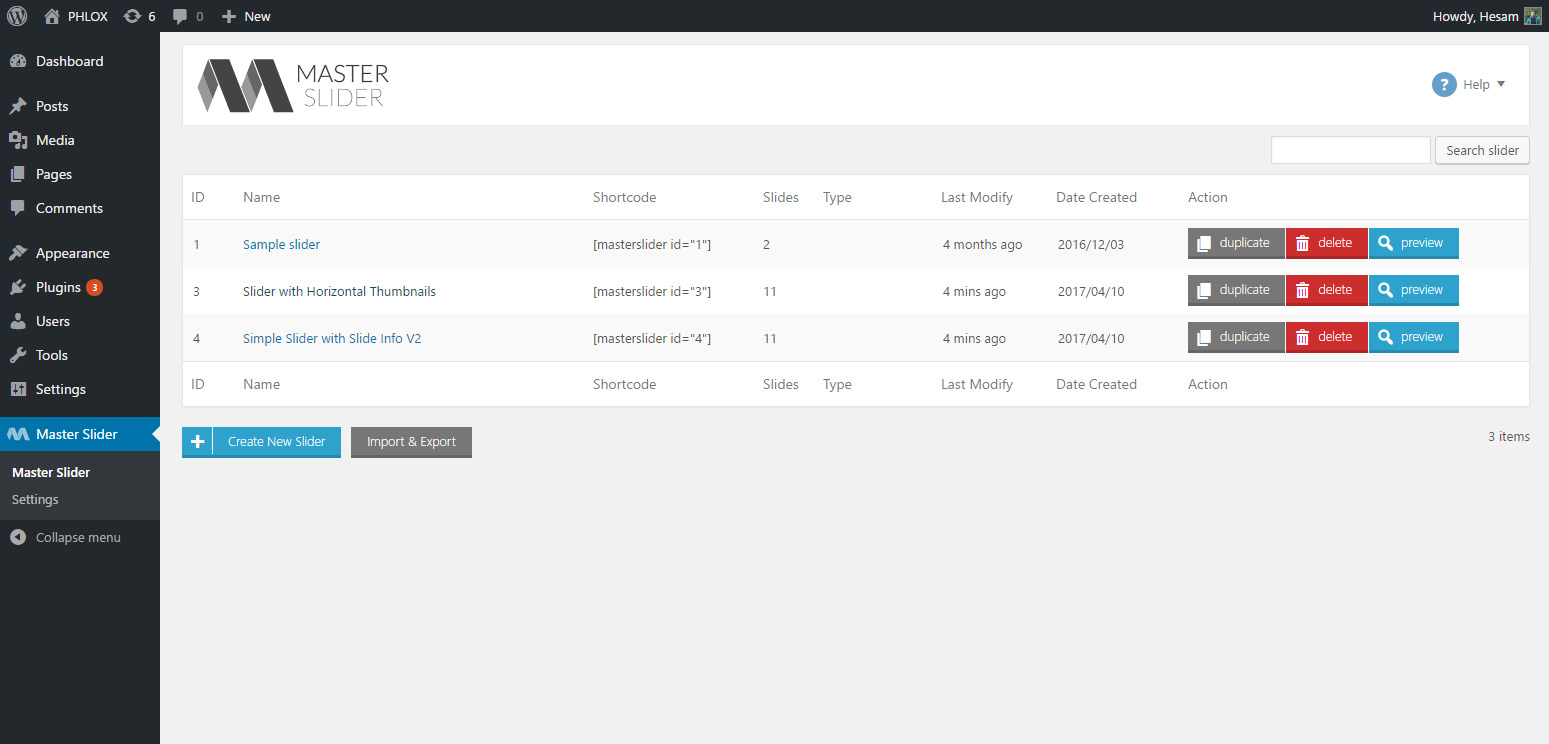Go to Dashboard in the sidebar
The image size is (1549, 744).
80,61
